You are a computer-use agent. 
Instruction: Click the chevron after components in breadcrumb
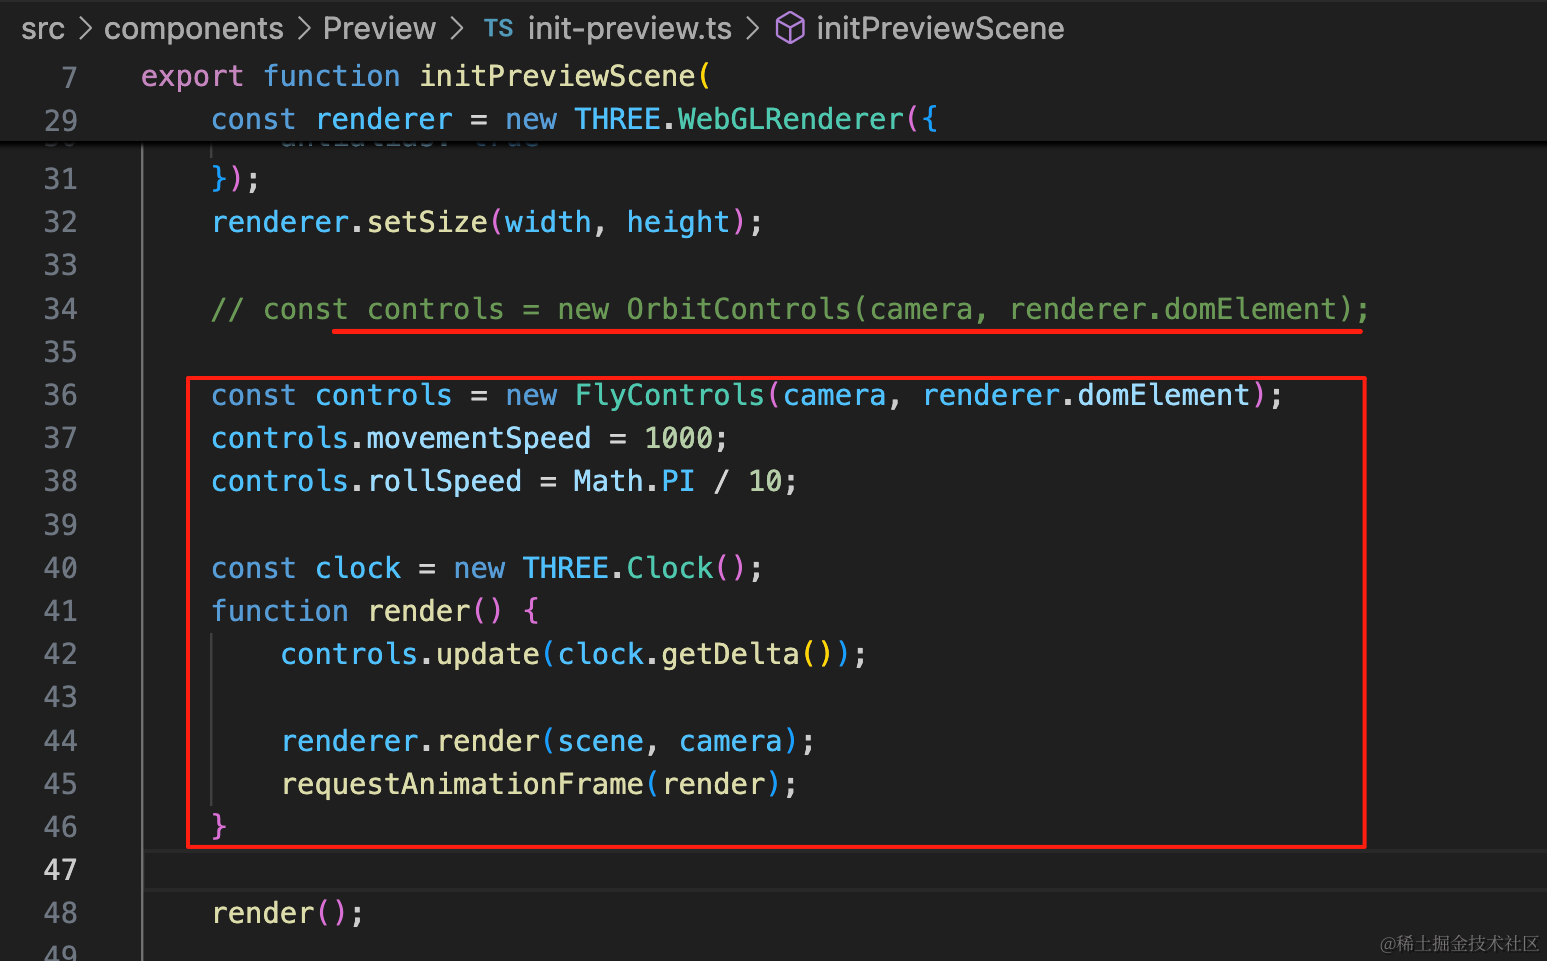tap(304, 29)
